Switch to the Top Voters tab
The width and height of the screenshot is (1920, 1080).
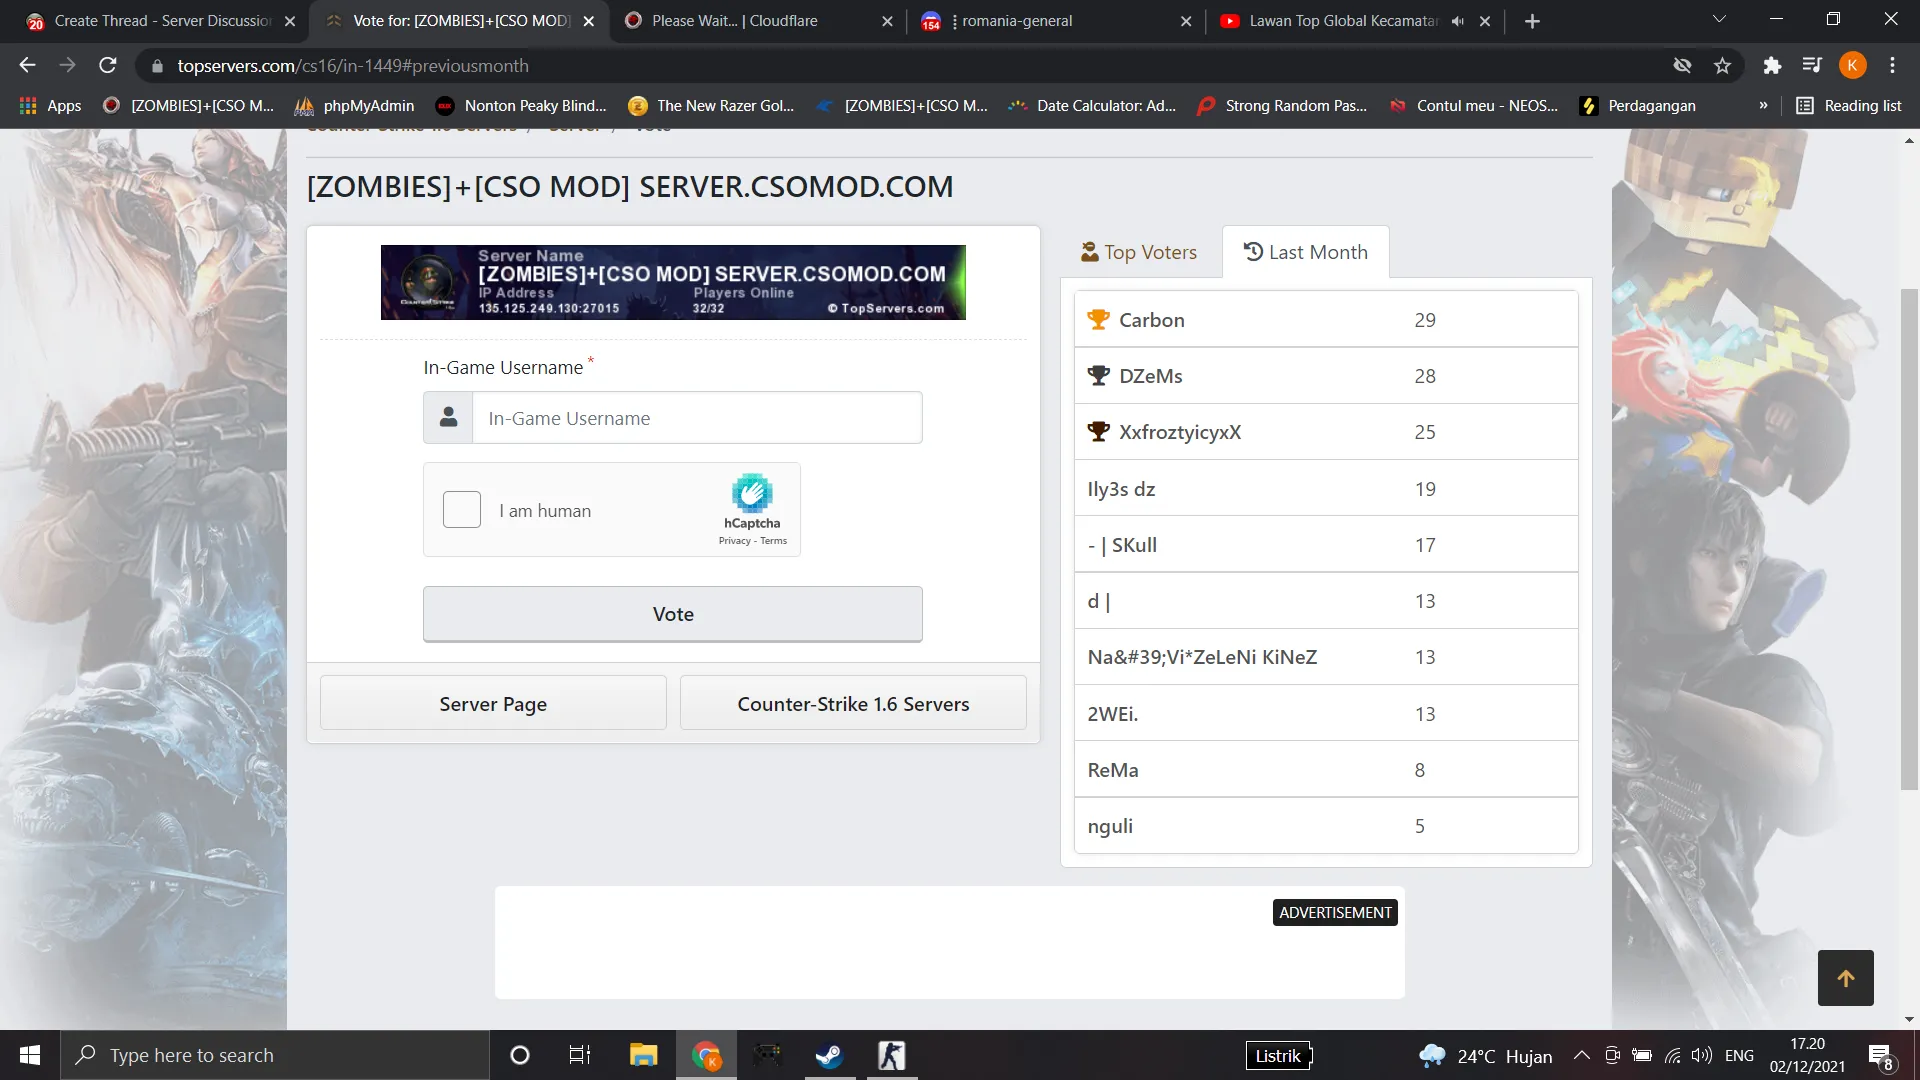(1139, 252)
